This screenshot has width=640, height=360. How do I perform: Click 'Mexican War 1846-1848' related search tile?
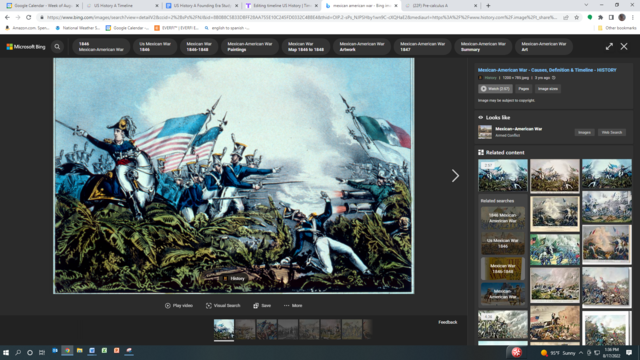pos(503,269)
